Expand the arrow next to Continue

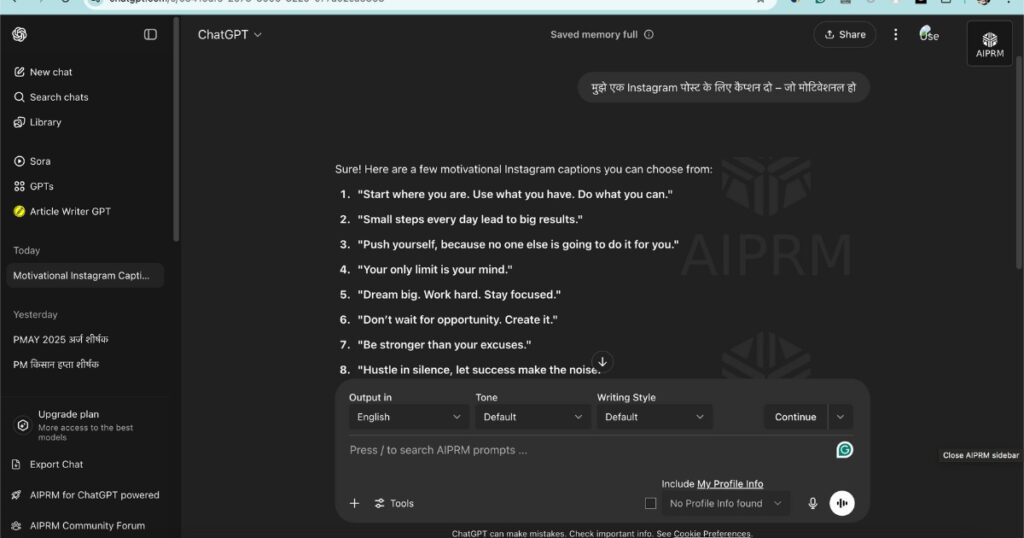tap(840, 417)
